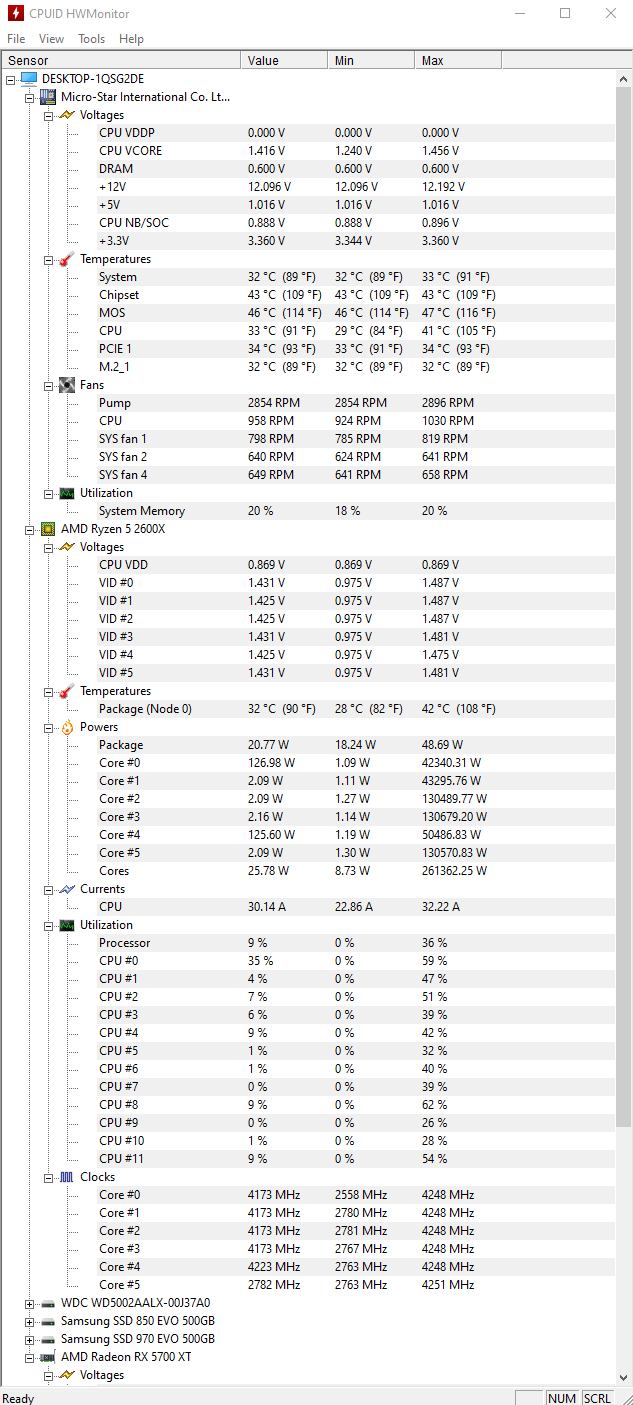Click the AMD Ryzen 5 2600X chip icon
The width and height of the screenshot is (633, 1405).
48,529
